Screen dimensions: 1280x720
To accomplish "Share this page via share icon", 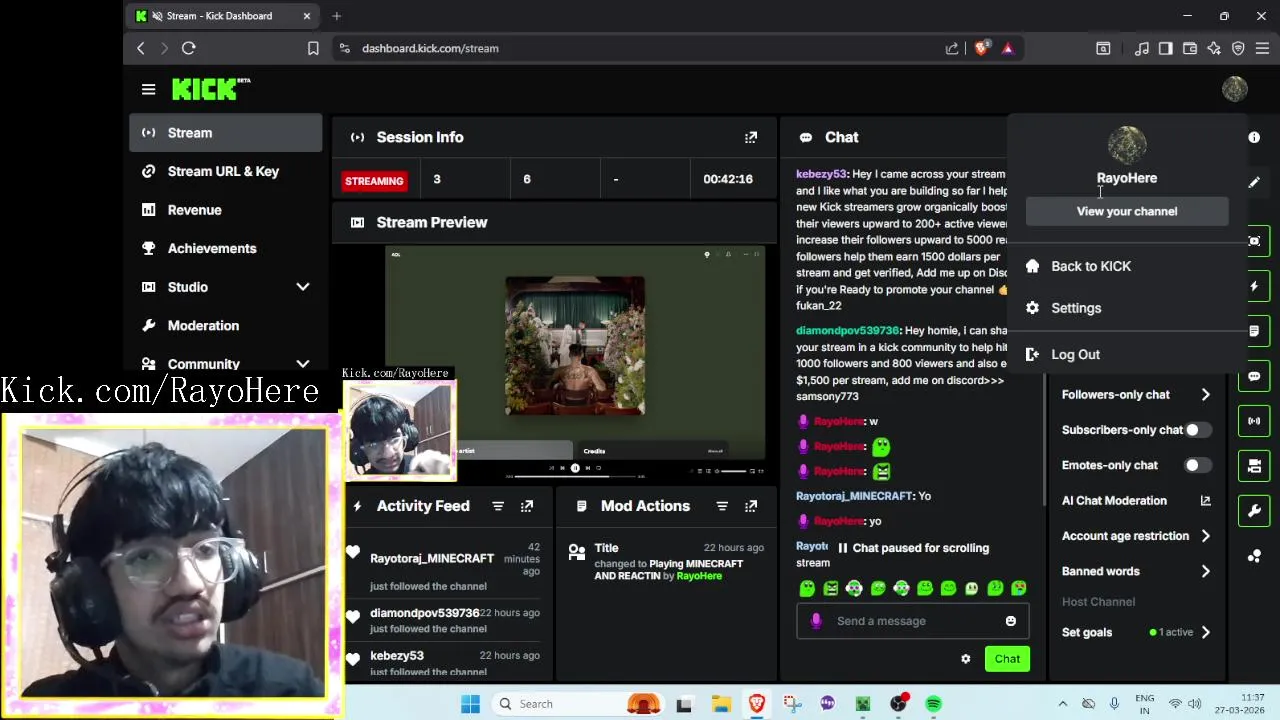I will point(952,48).
